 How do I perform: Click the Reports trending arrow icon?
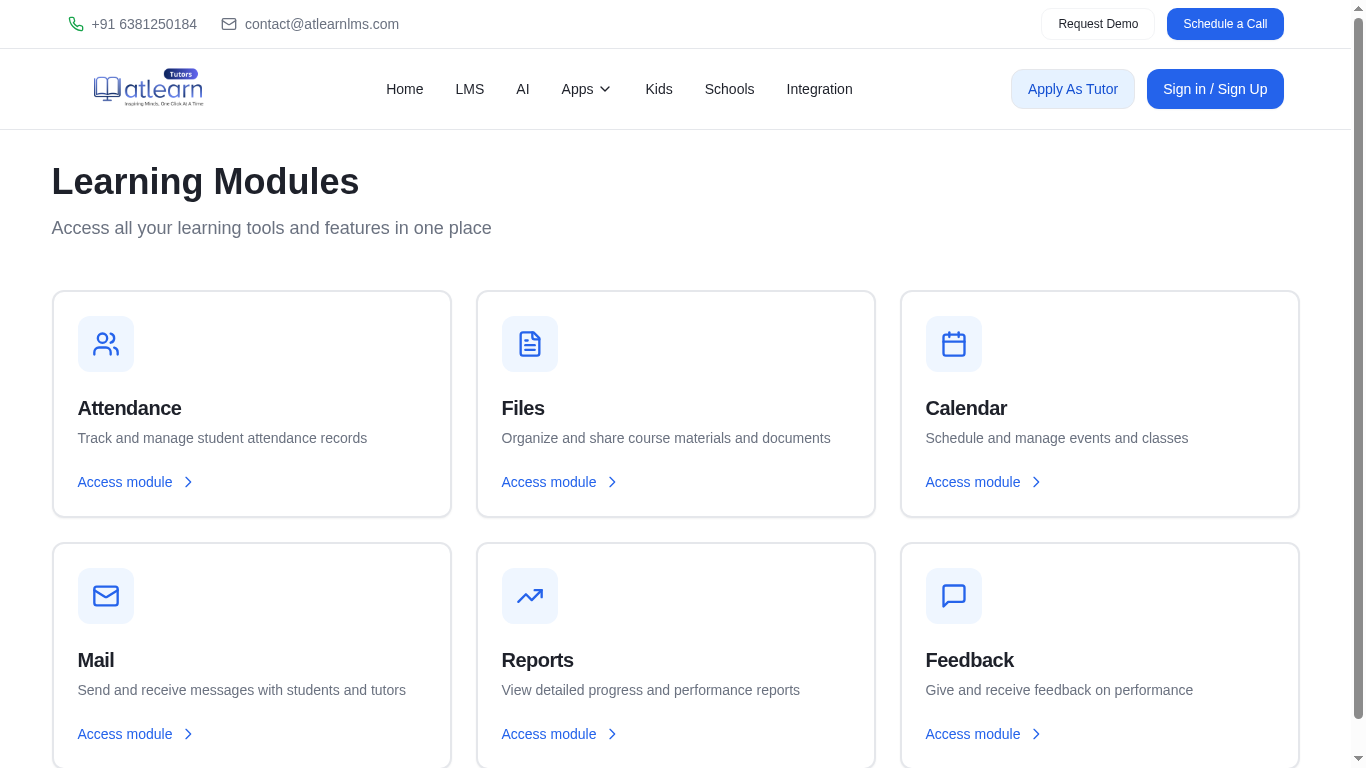530,596
